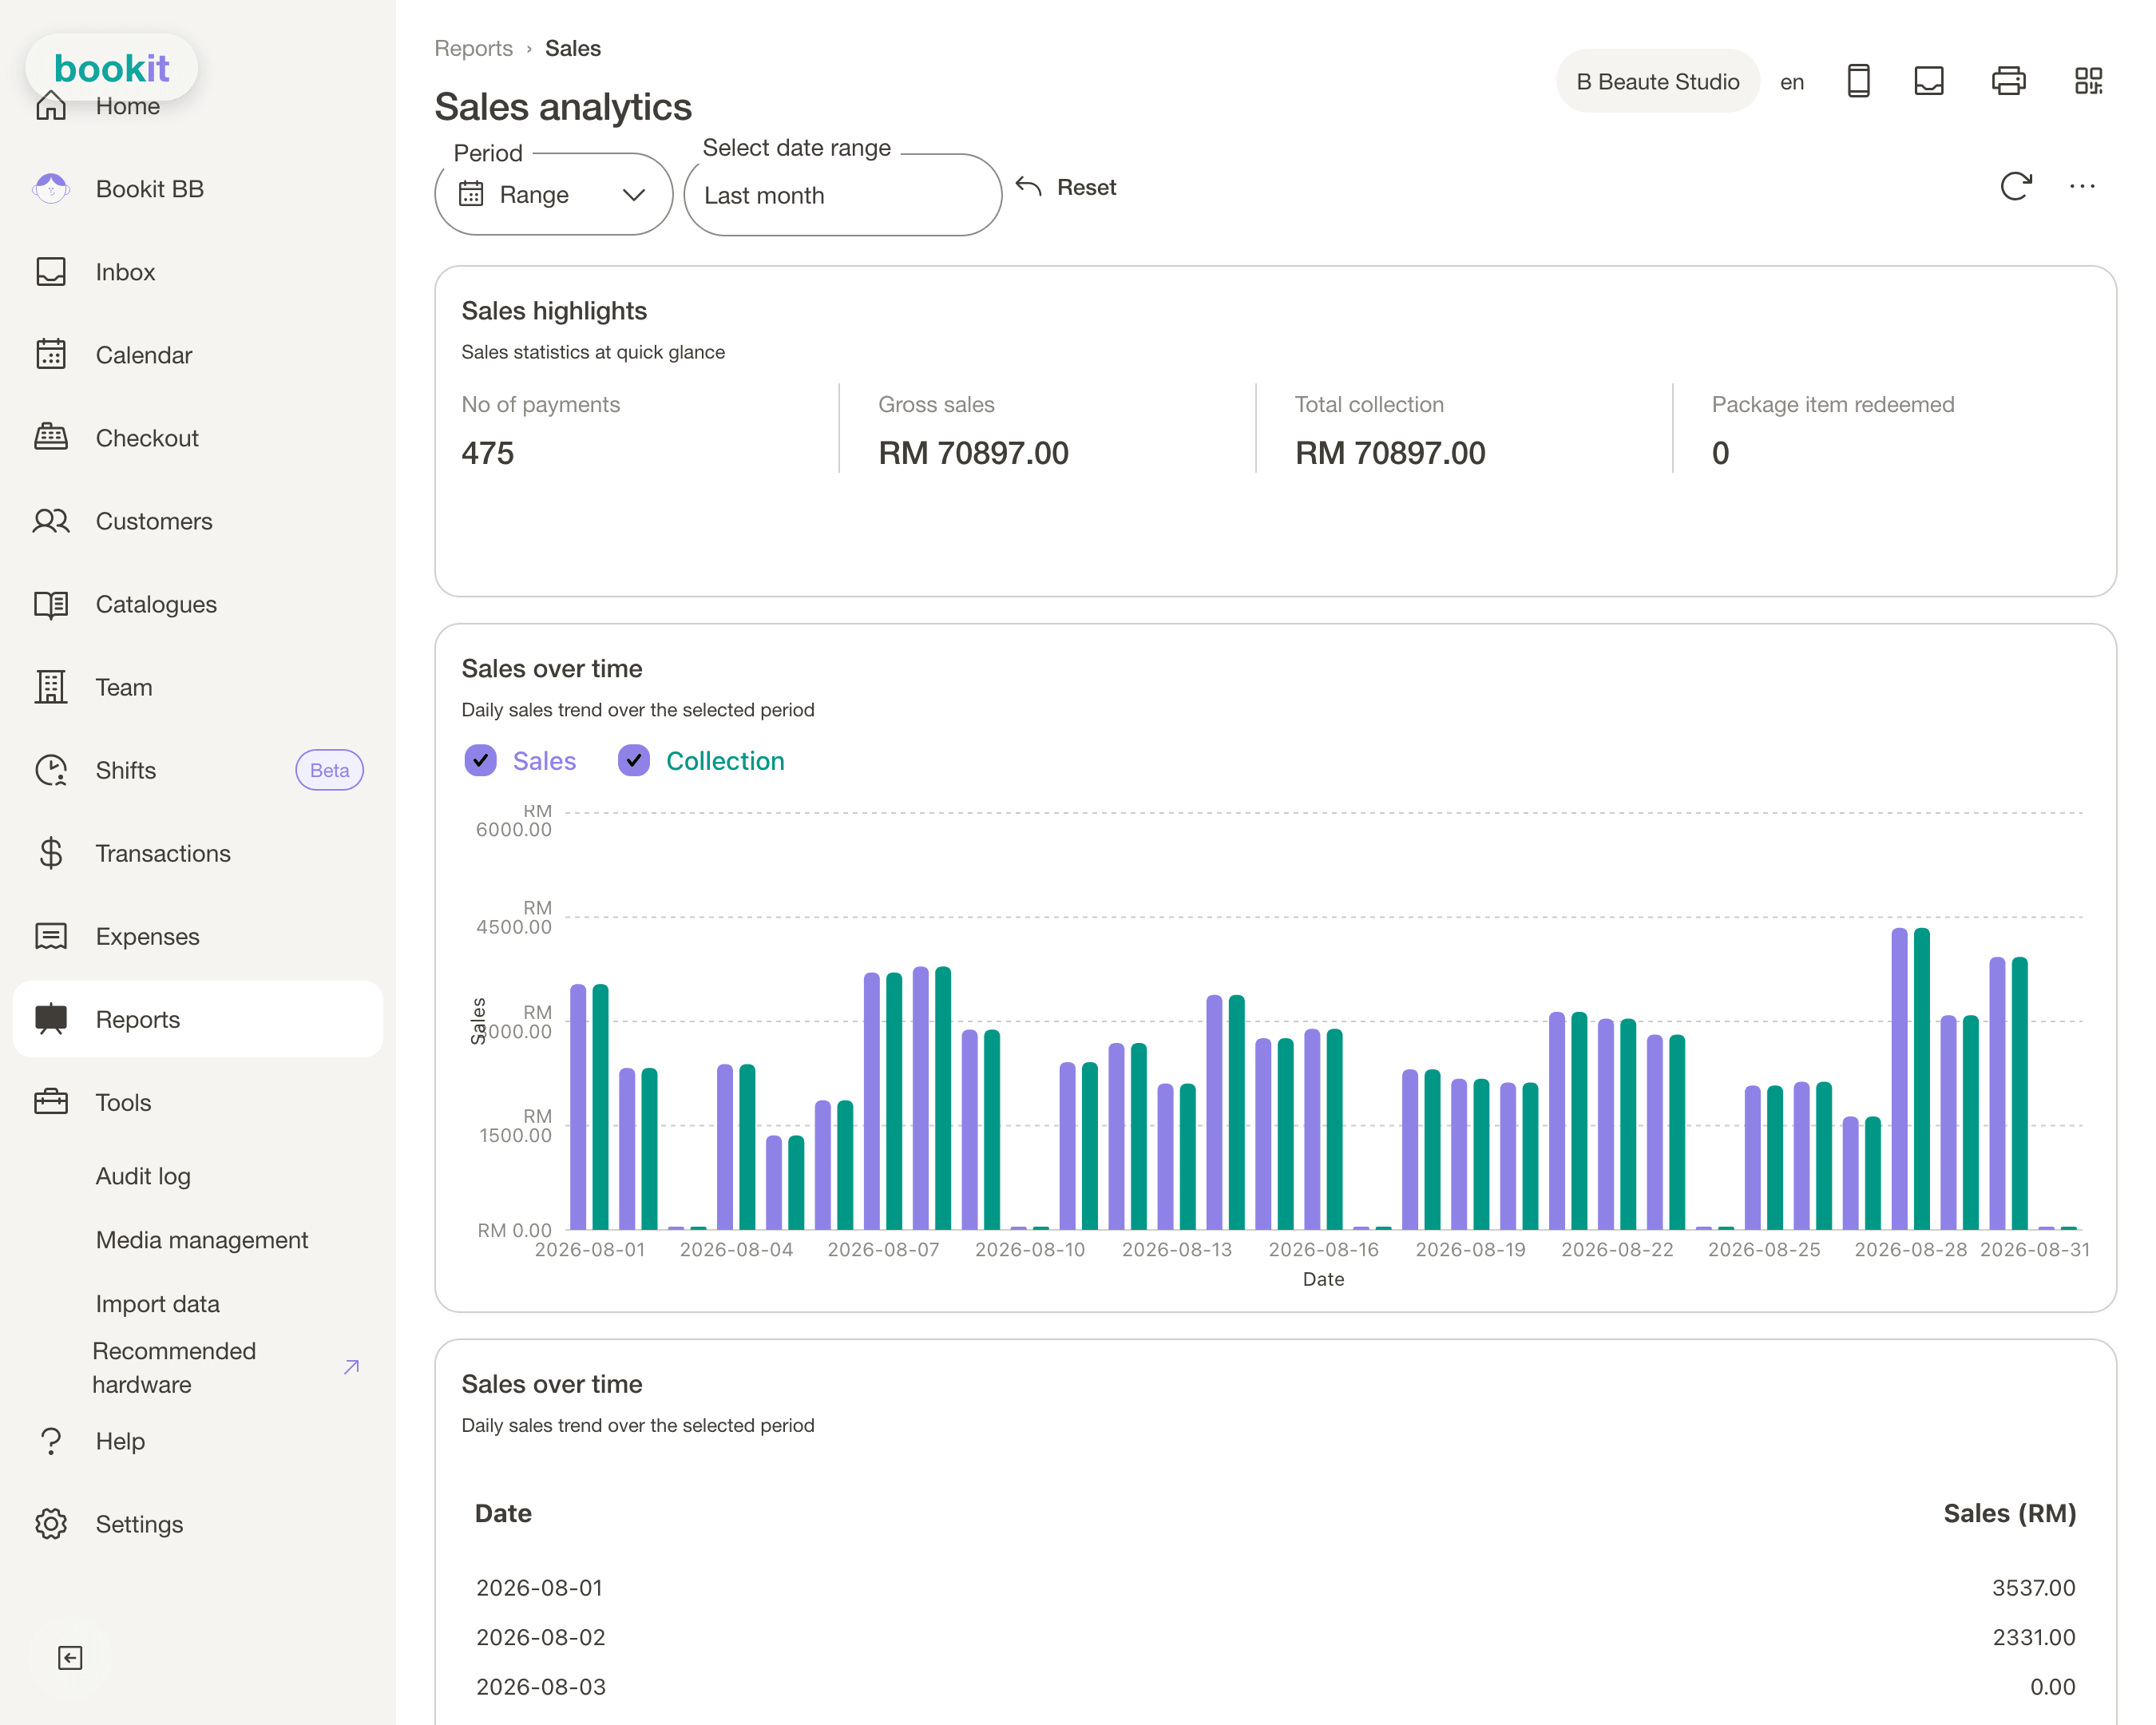2156x1725 pixels.
Task: Click the Reset button
Action: 1066,187
